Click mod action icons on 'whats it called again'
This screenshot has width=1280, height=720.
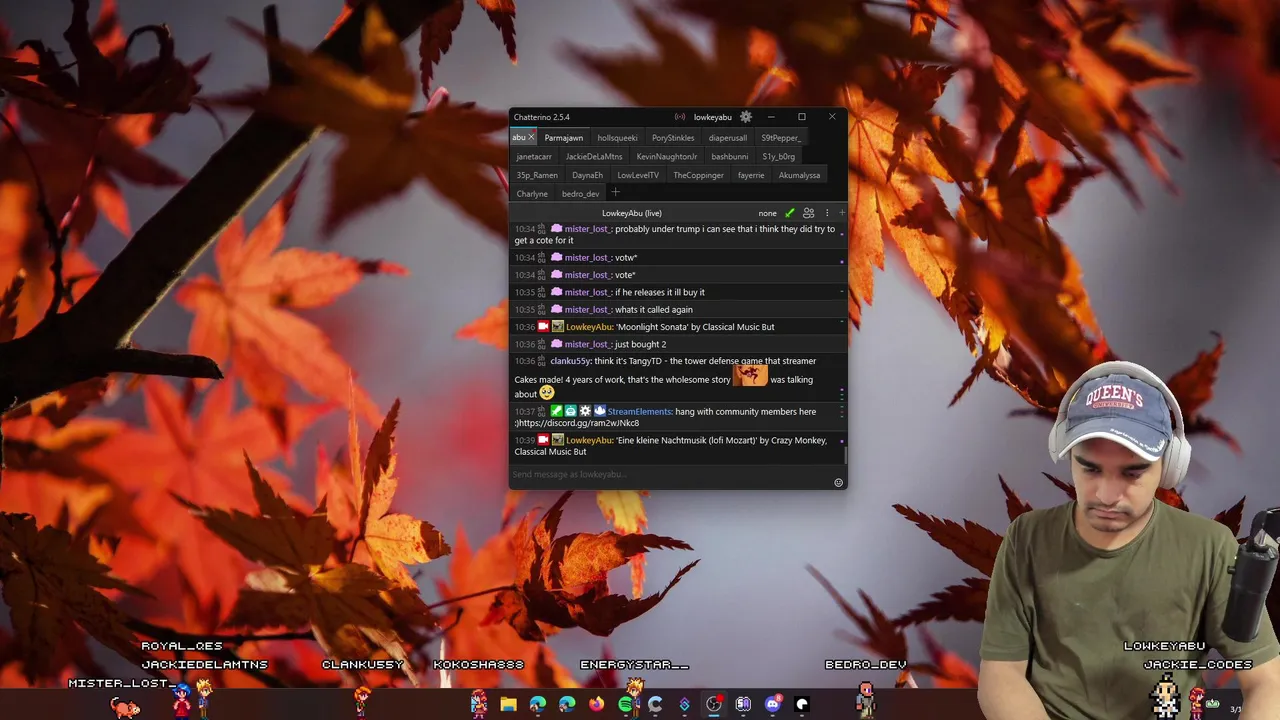coord(542,309)
